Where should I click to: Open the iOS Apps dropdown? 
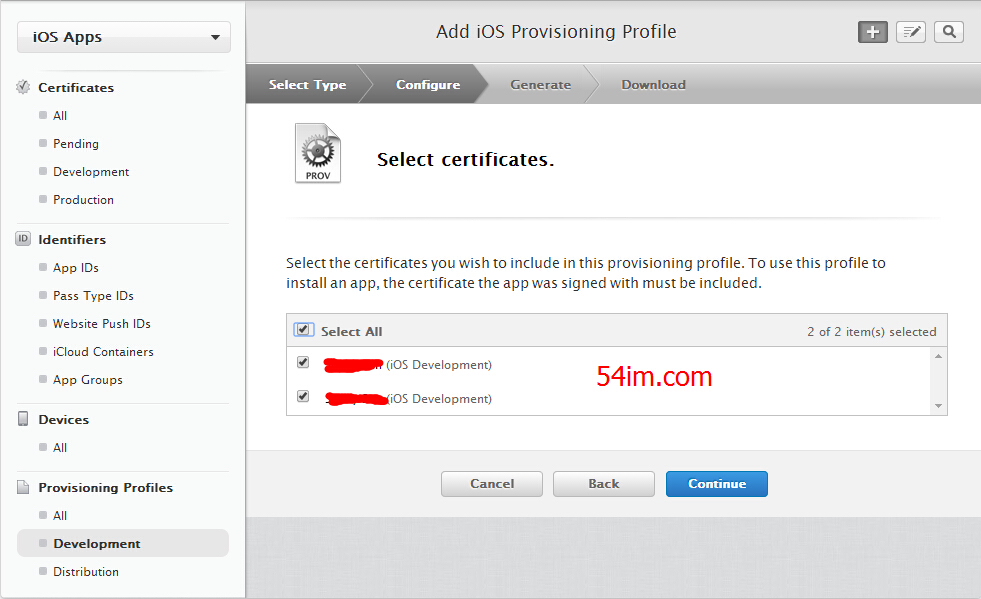click(124, 37)
